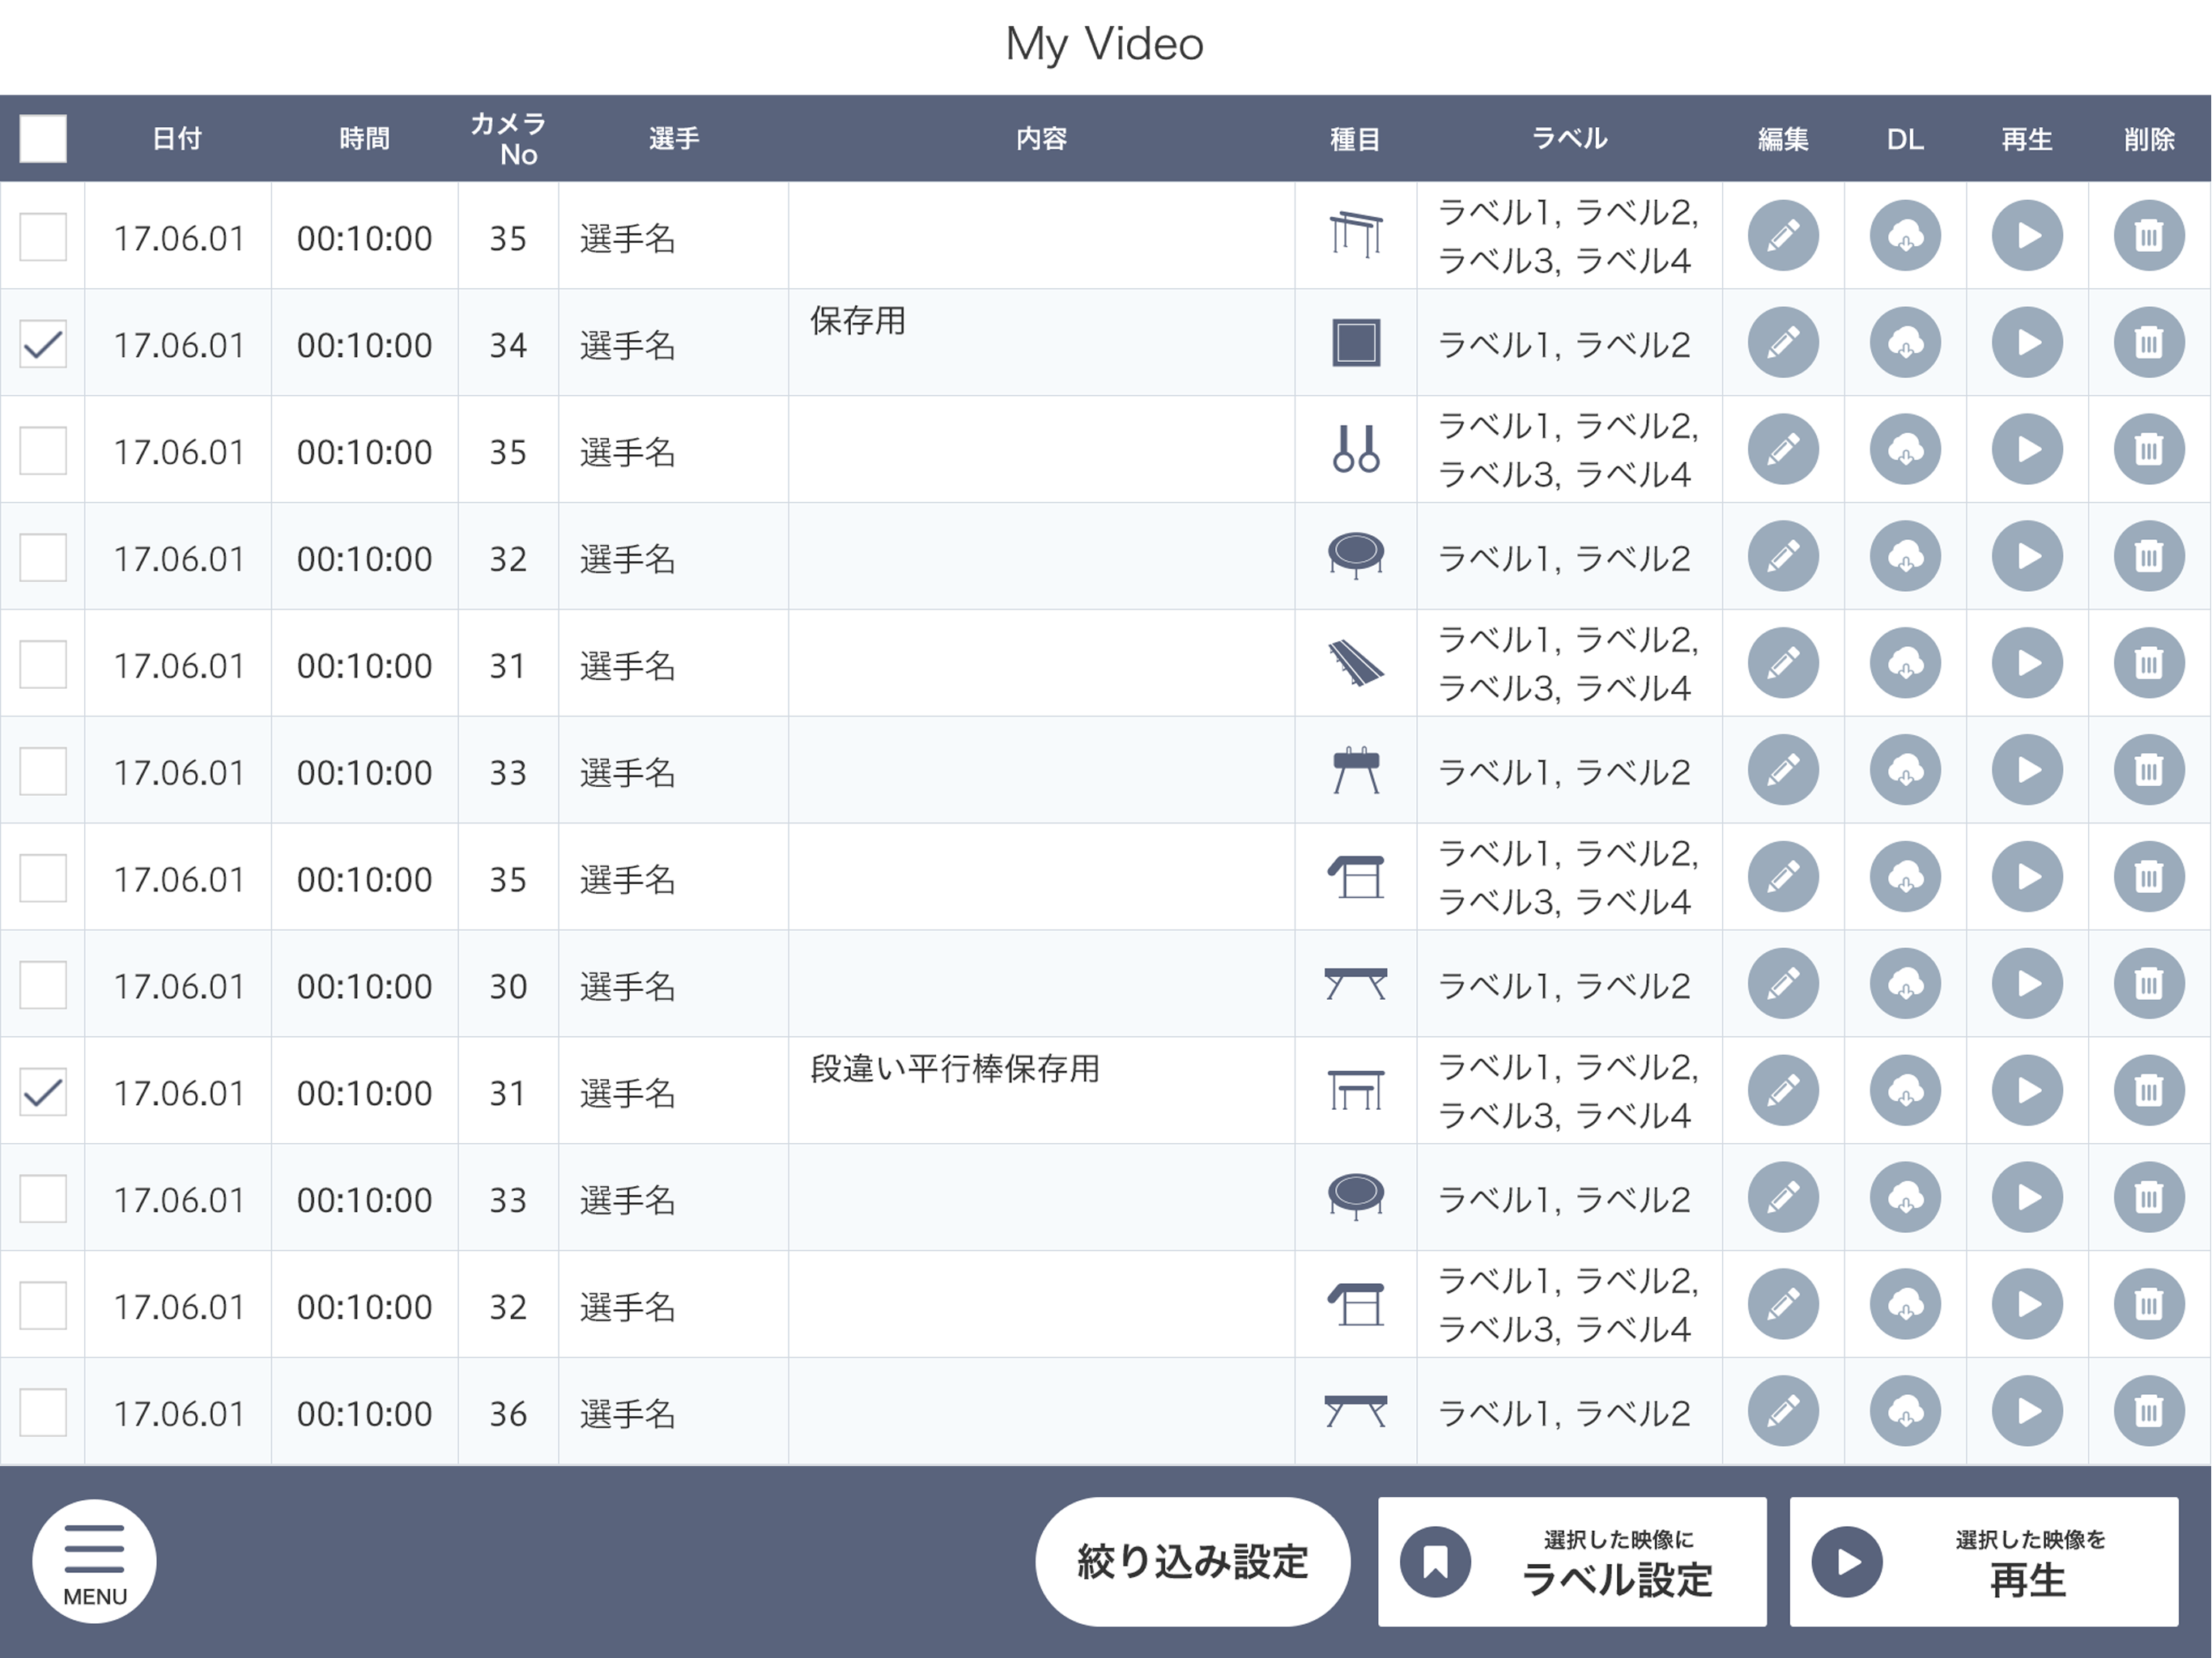Image resolution: width=2212 pixels, height=1658 pixels.
Task: Uncheck the 段違い平行棒保存用 row checkbox
Action: click(43, 1092)
